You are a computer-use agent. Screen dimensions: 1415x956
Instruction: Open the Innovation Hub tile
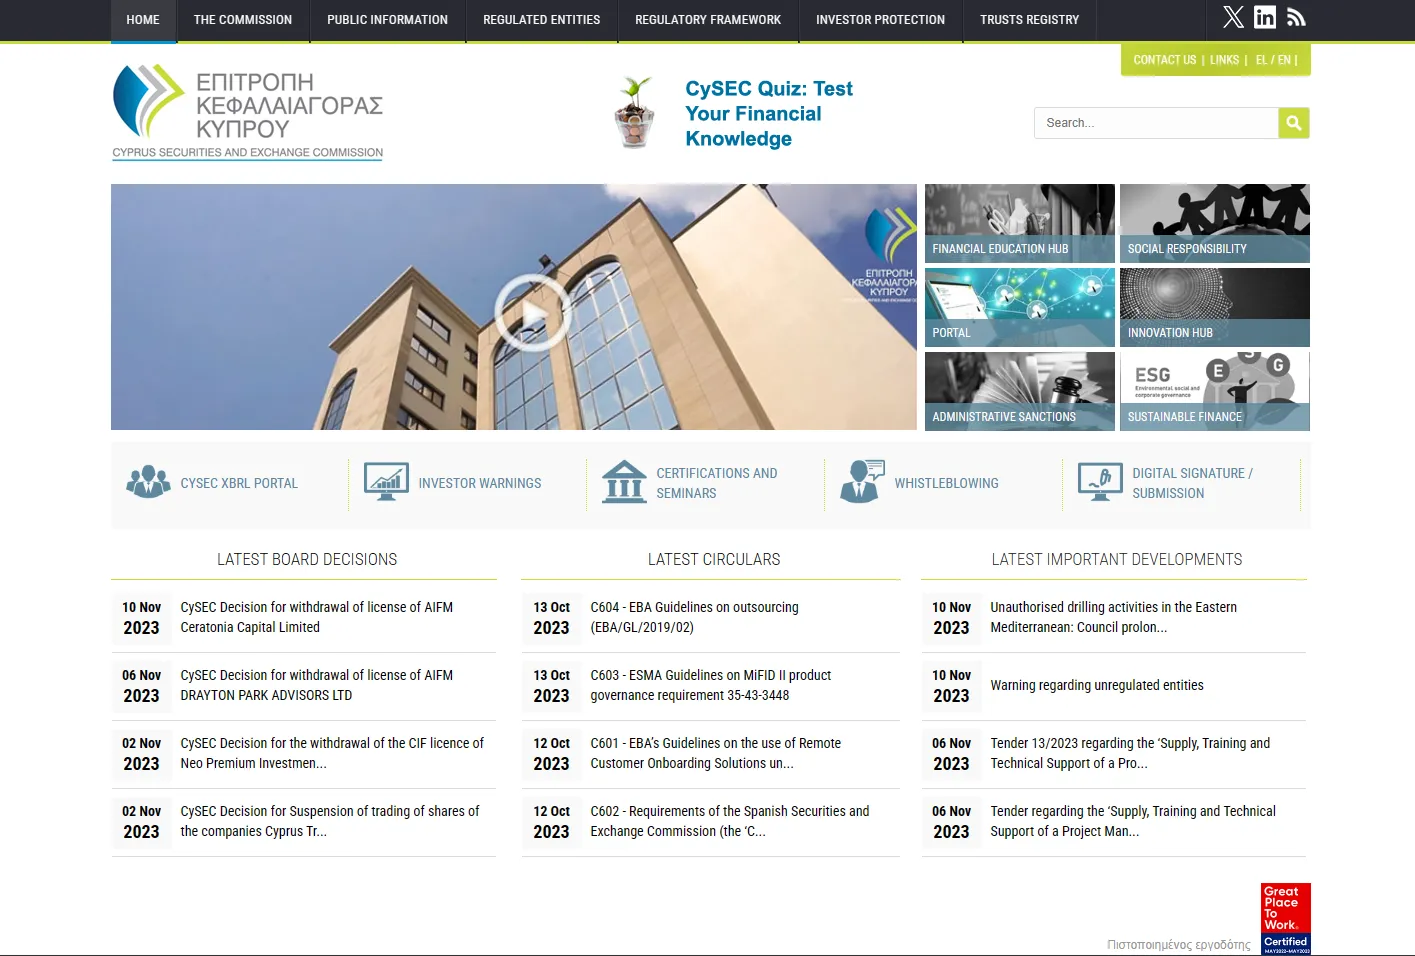coord(1215,307)
